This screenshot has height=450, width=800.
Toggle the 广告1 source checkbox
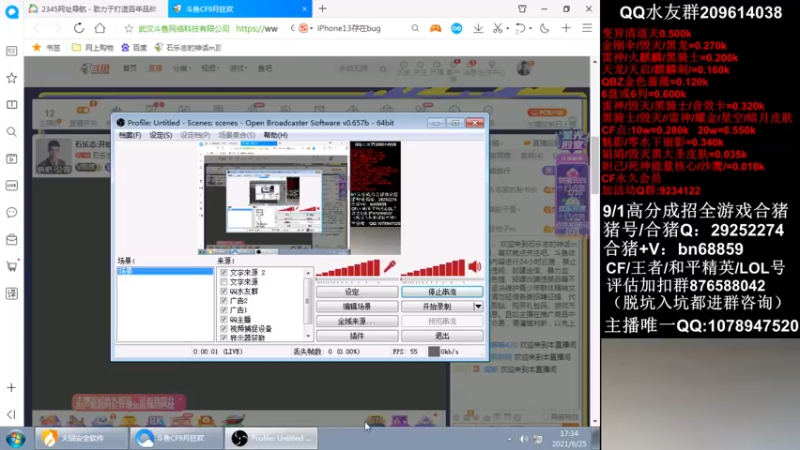pyautogui.click(x=223, y=310)
